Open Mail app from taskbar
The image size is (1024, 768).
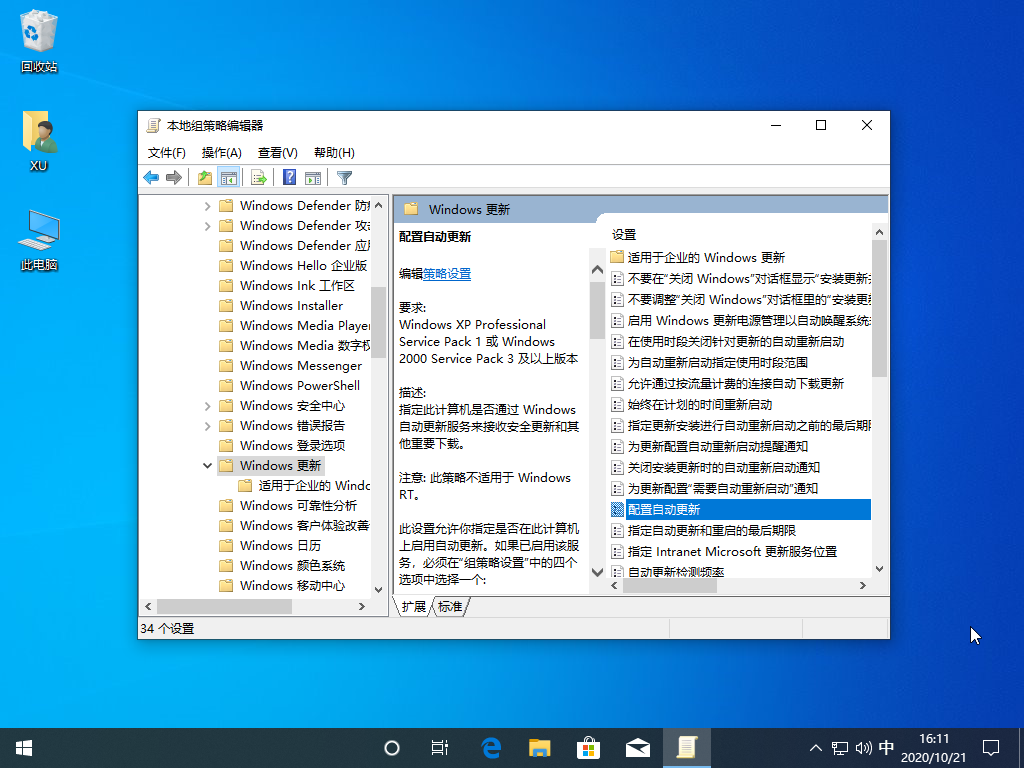click(637, 748)
